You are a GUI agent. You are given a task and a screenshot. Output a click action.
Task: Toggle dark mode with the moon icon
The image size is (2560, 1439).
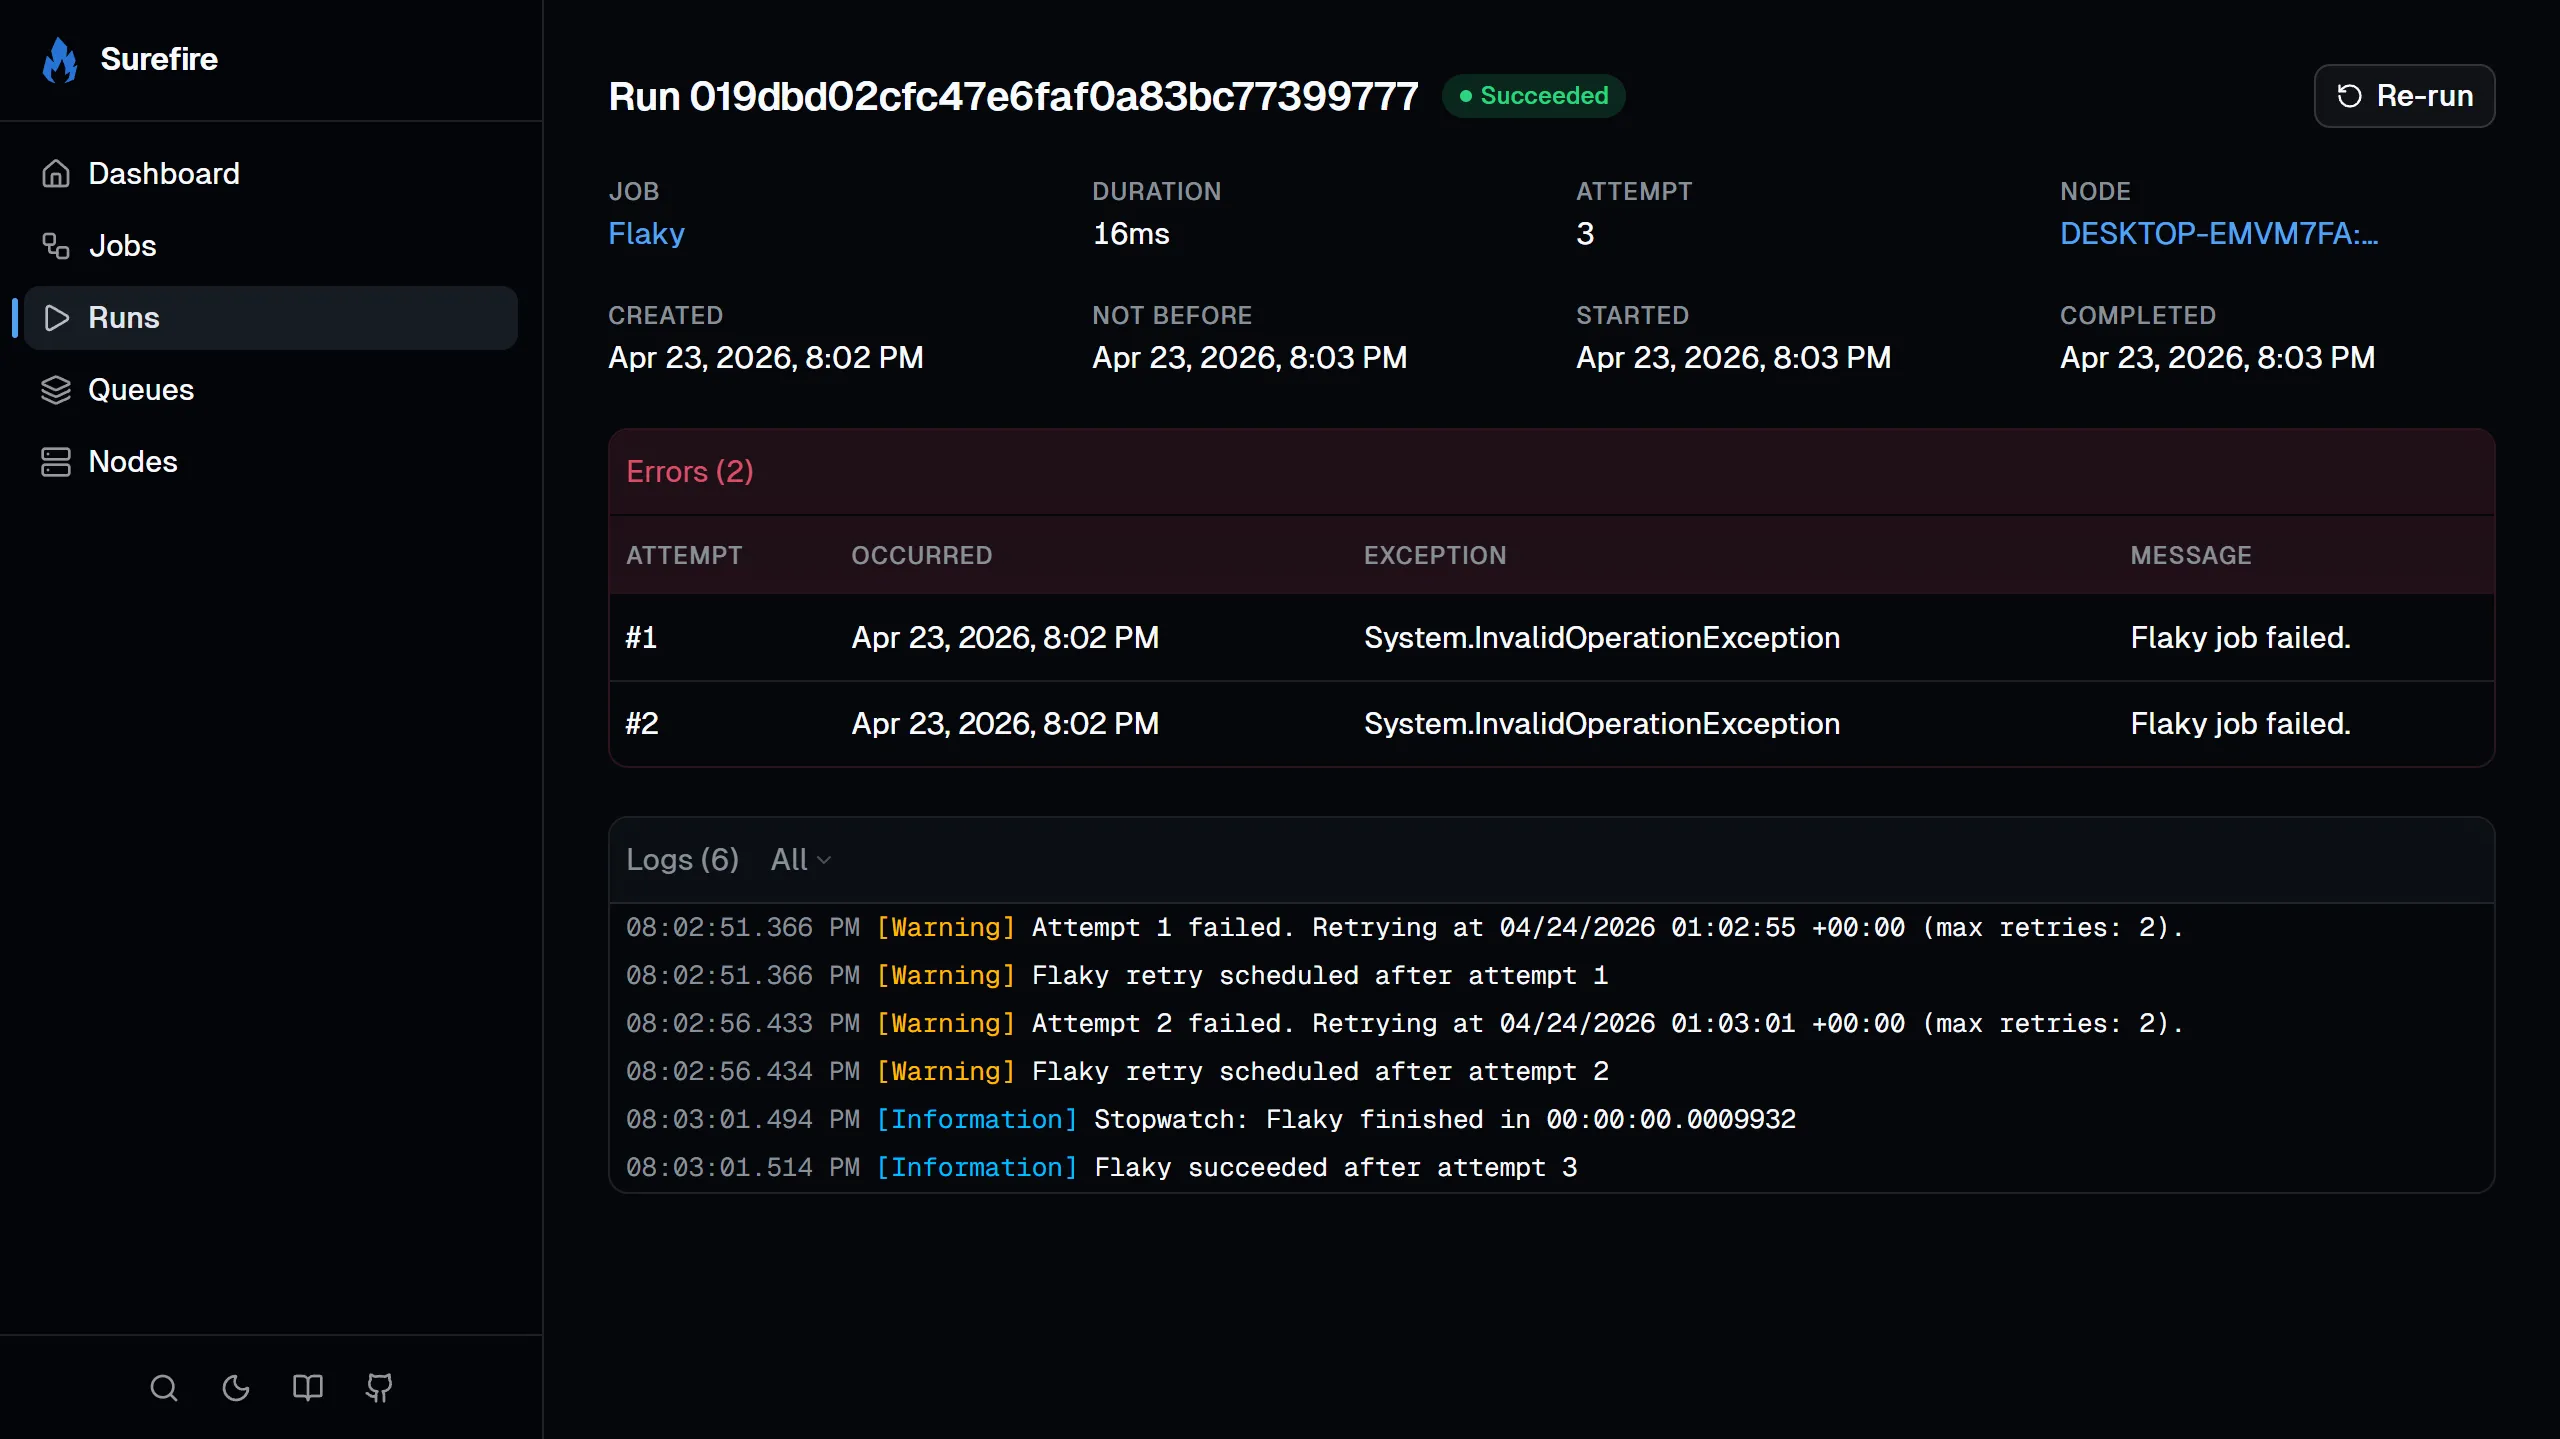coord(236,1388)
